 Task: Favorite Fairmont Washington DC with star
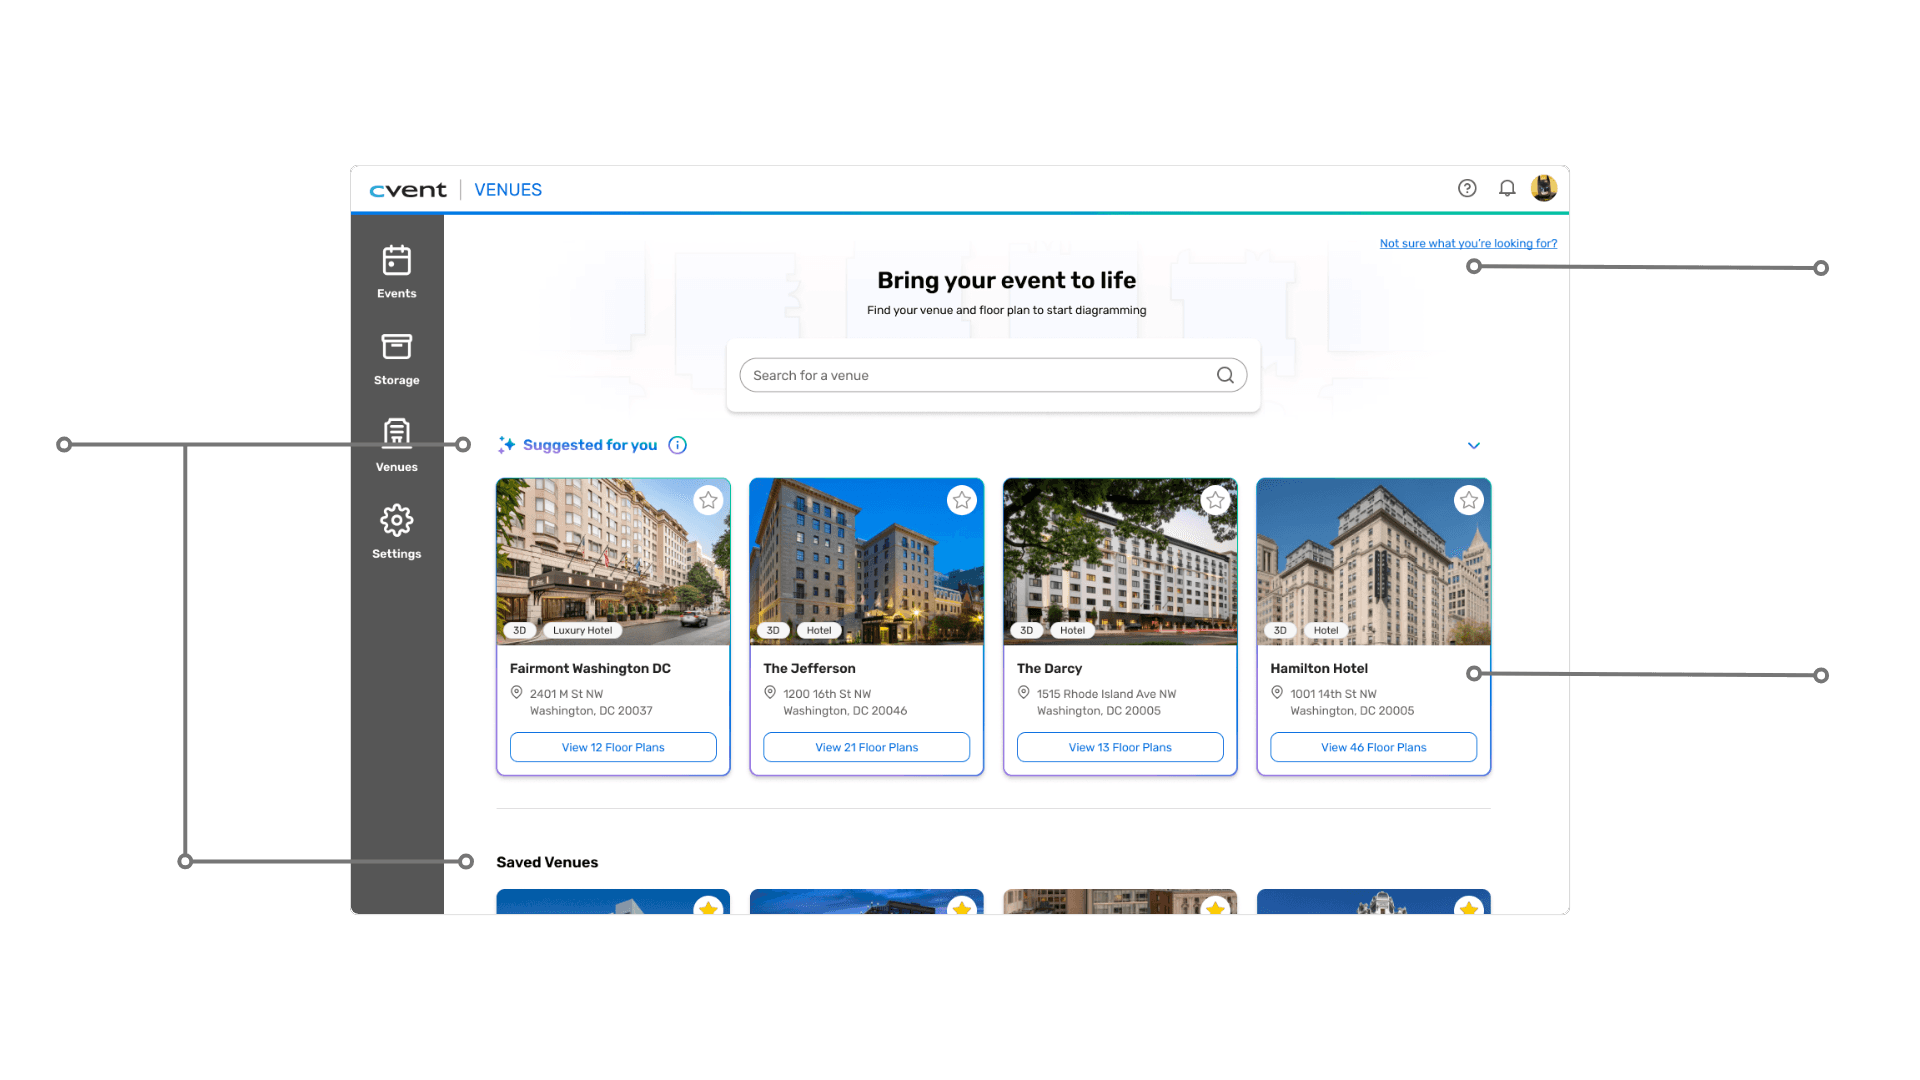(708, 500)
